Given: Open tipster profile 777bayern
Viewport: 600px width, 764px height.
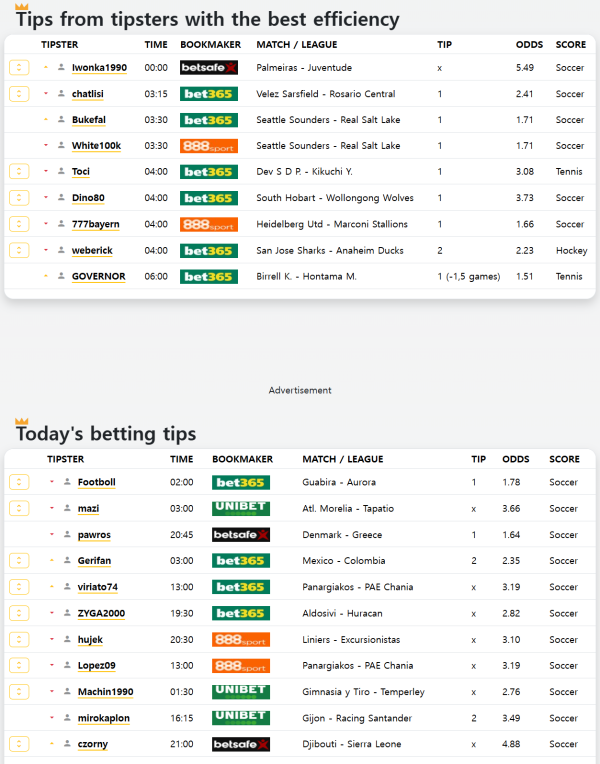Looking at the screenshot, I should (x=95, y=225).
